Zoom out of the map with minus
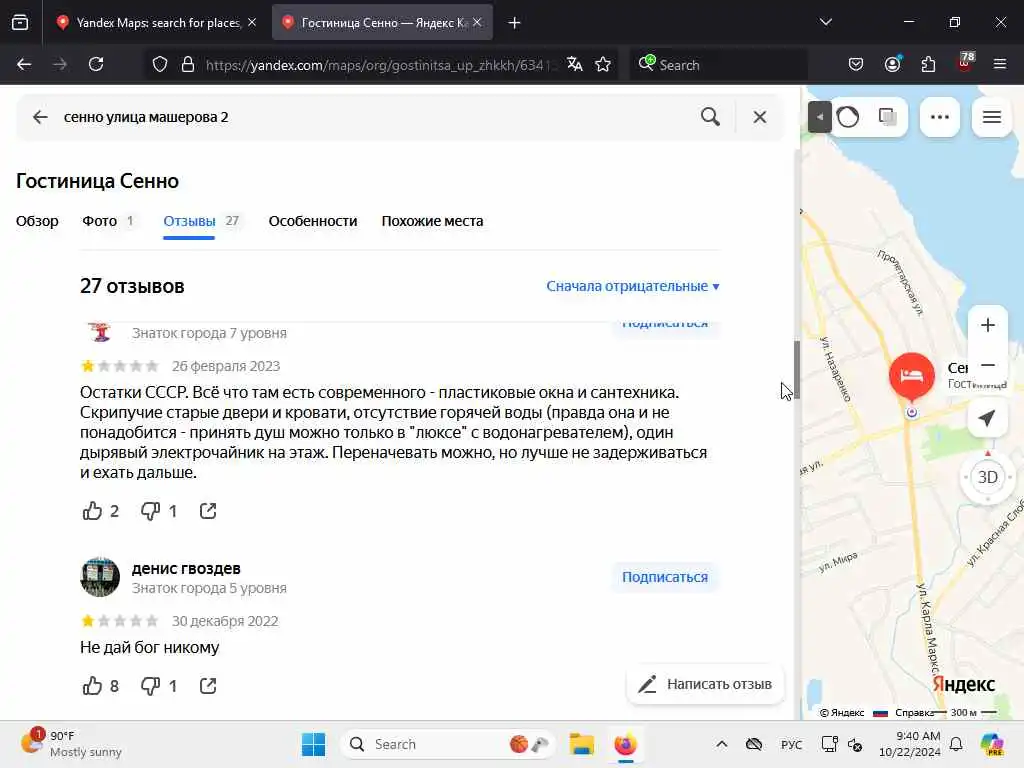Viewport: 1024px width, 768px height. coord(987,365)
